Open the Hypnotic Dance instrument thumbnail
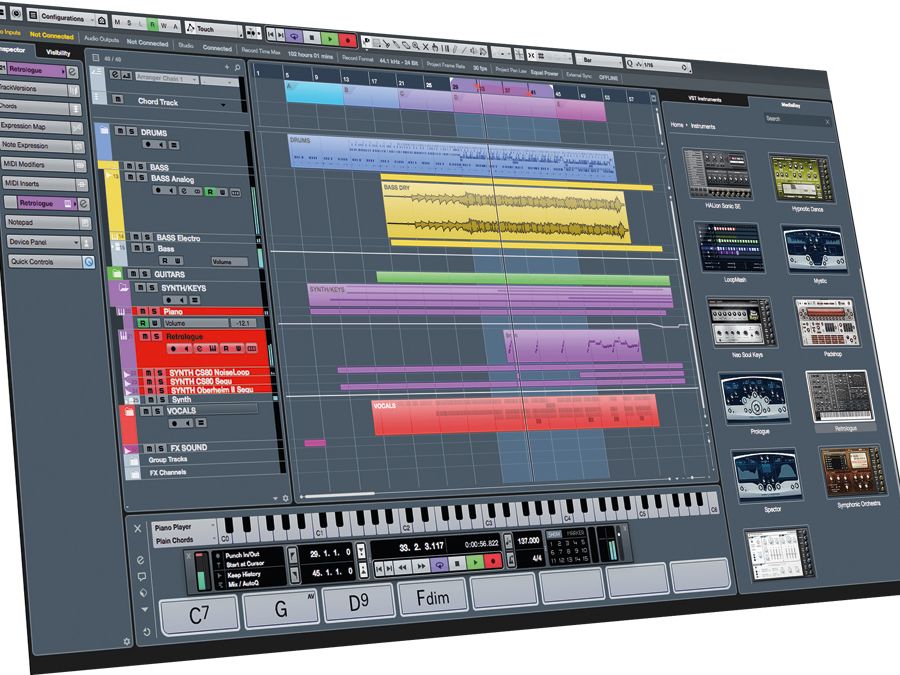Screen dimensions: 900x675 click(801, 179)
